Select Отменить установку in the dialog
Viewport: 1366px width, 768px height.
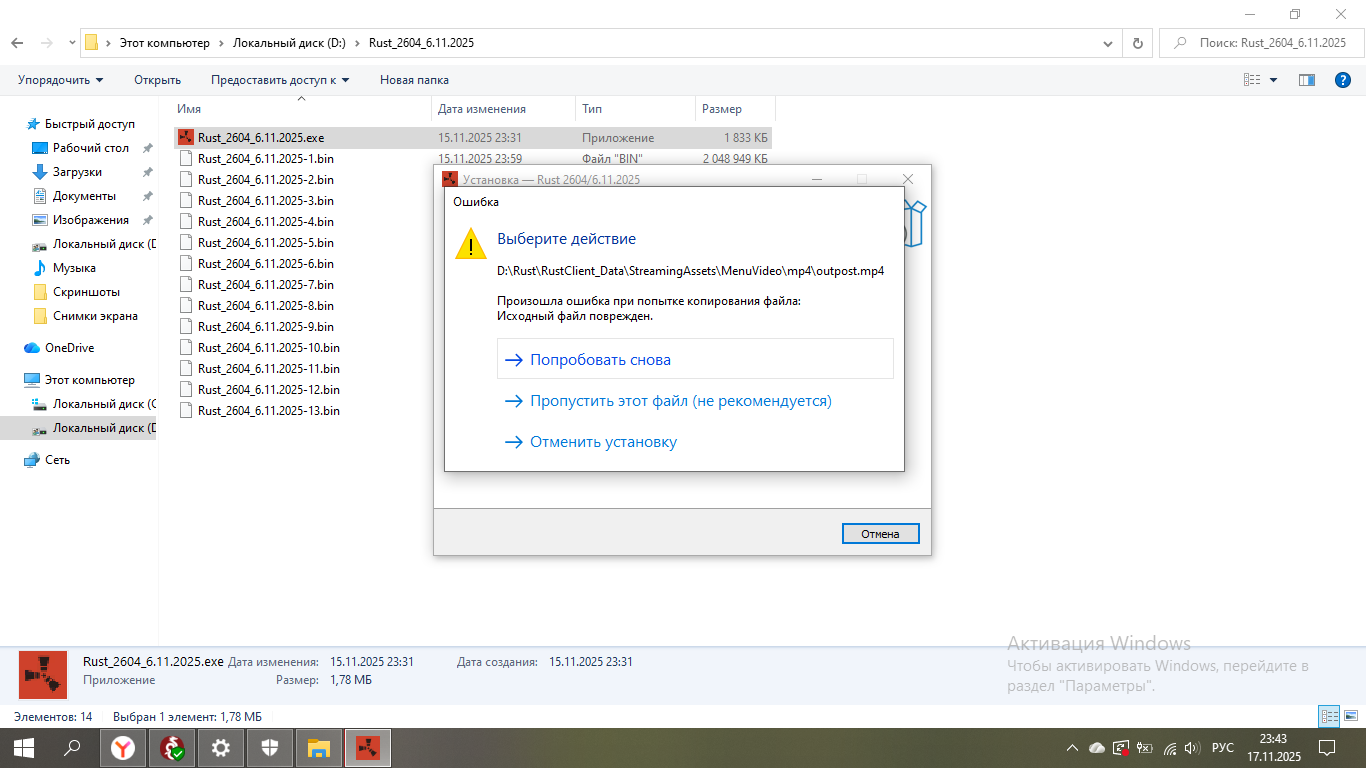pyautogui.click(x=603, y=442)
